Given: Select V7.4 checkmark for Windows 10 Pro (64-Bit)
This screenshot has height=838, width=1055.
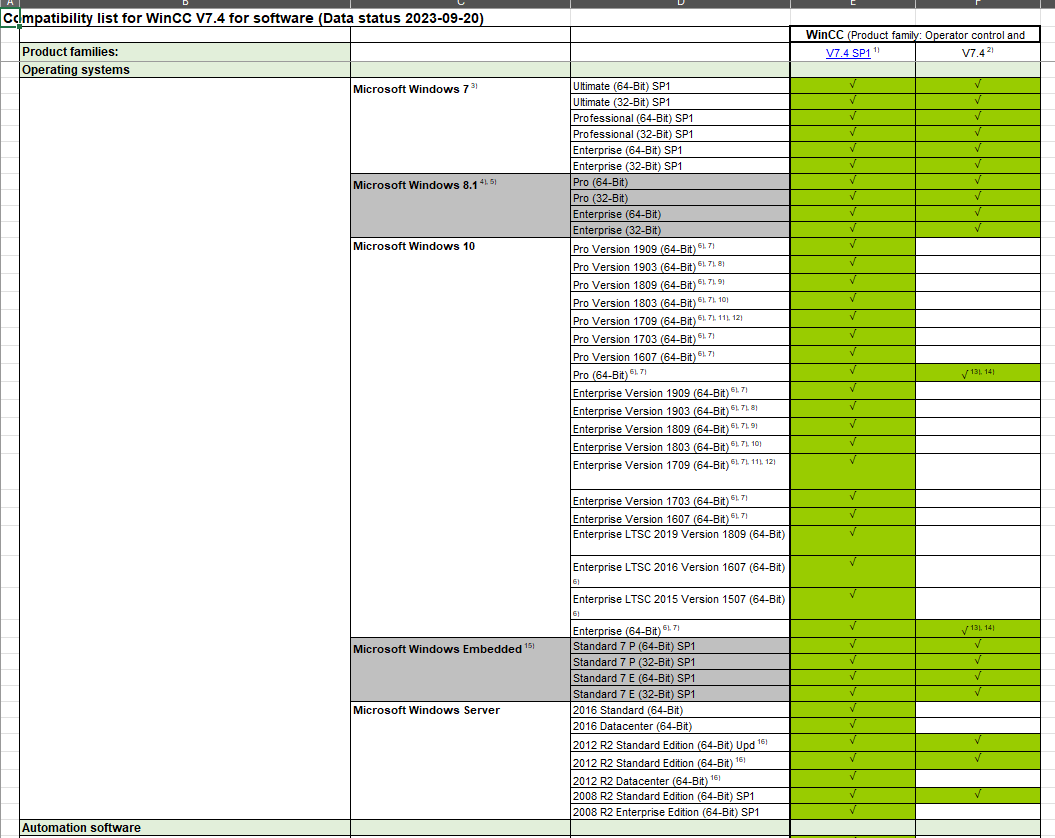Looking at the screenshot, I should [x=978, y=374].
